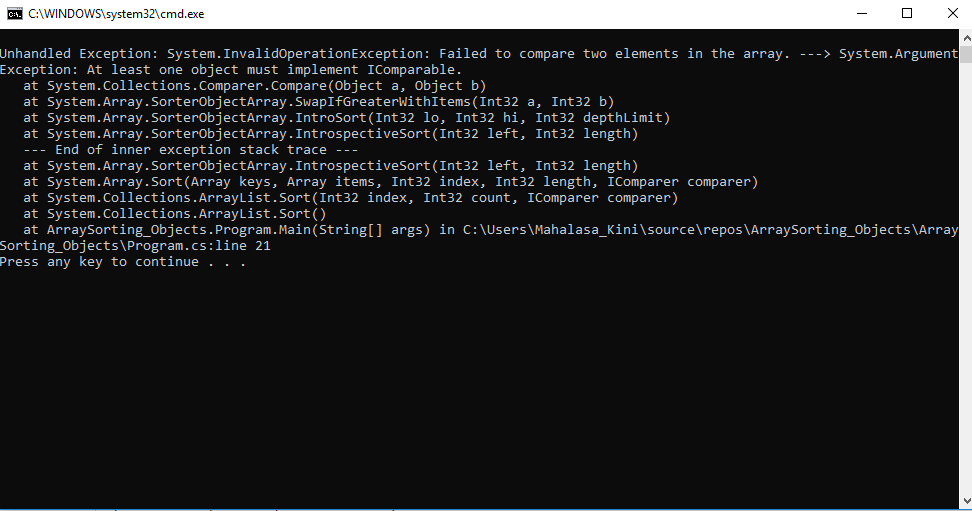Click the 'SwapIfGreaterWithItems' stack frame

coord(382,102)
